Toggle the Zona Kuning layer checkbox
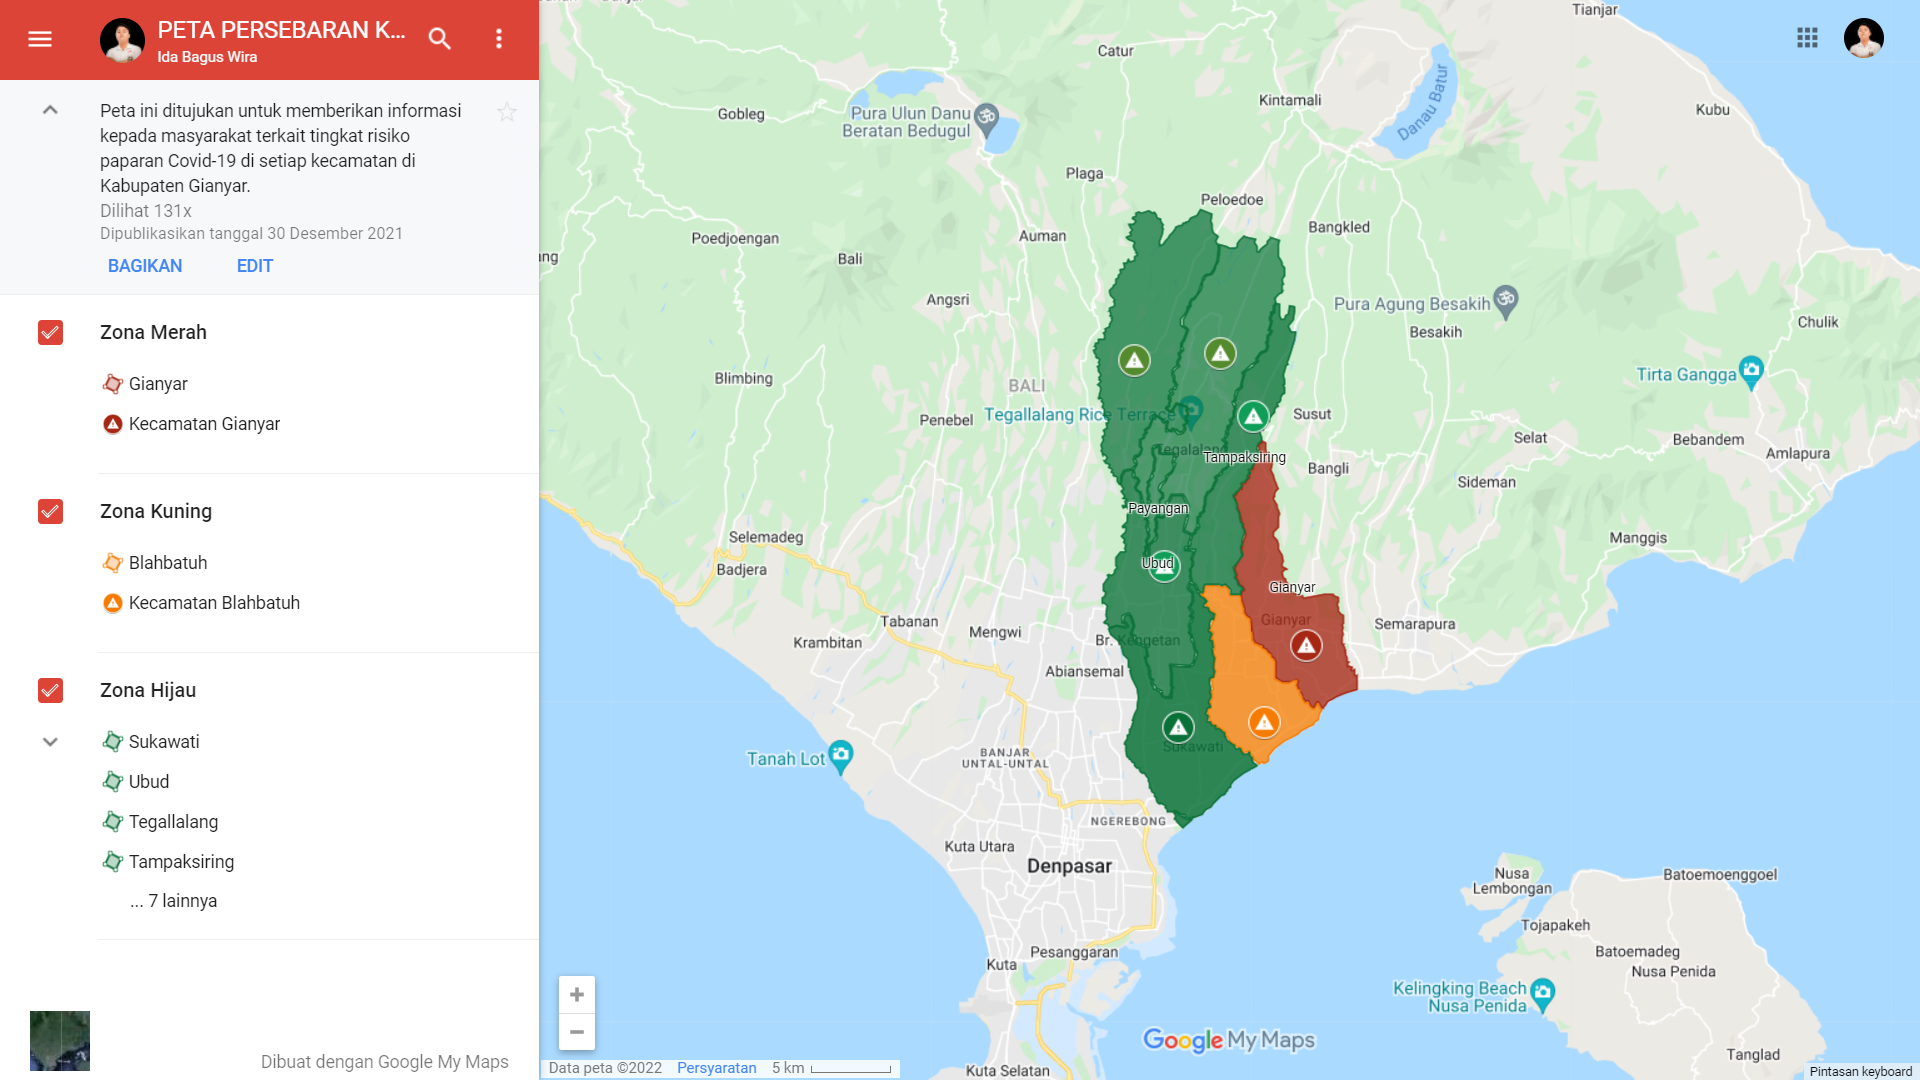This screenshot has height=1080, width=1920. [50, 511]
